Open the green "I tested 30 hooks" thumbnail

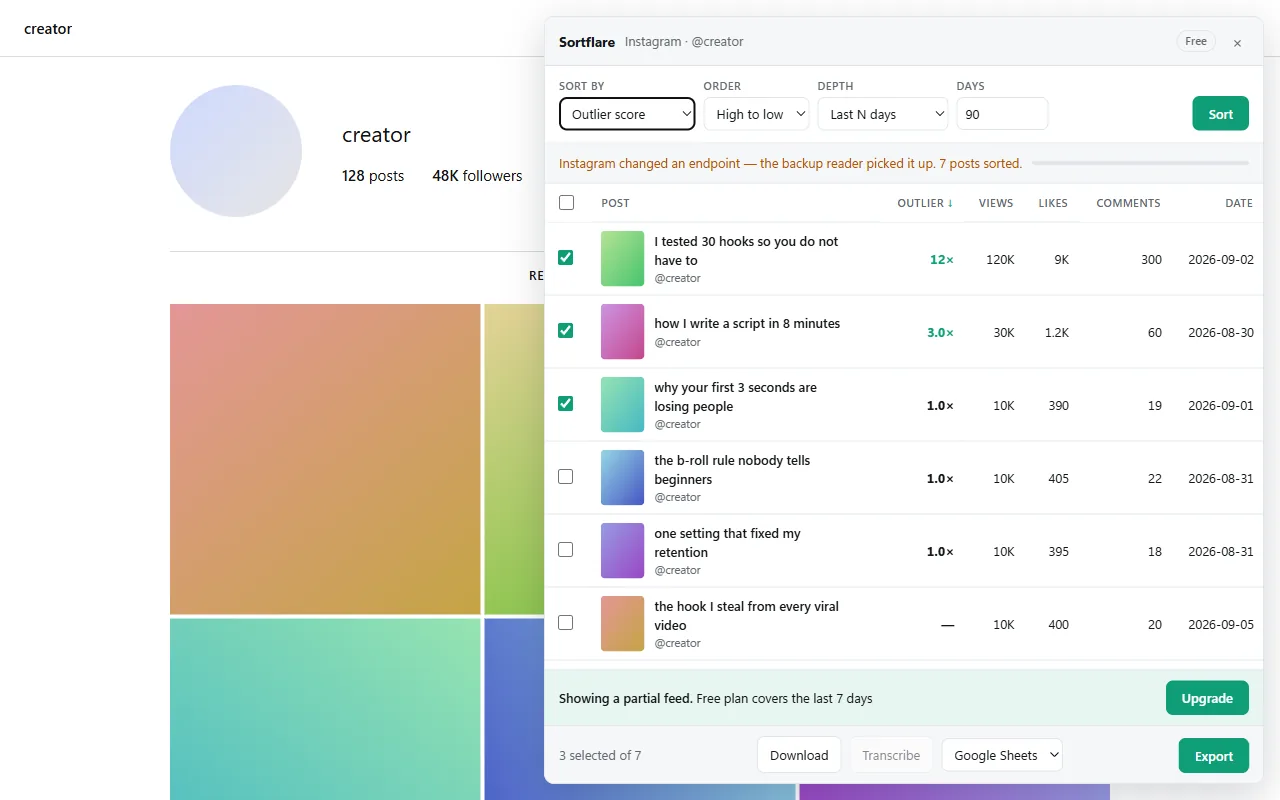pyautogui.click(x=622, y=259)
